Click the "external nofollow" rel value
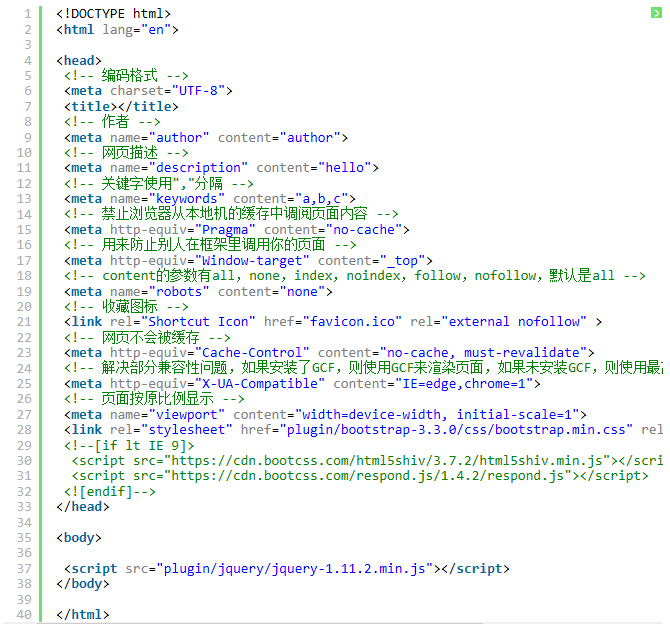Viewport: 670px width, 624px height. [x=514, y=321]
